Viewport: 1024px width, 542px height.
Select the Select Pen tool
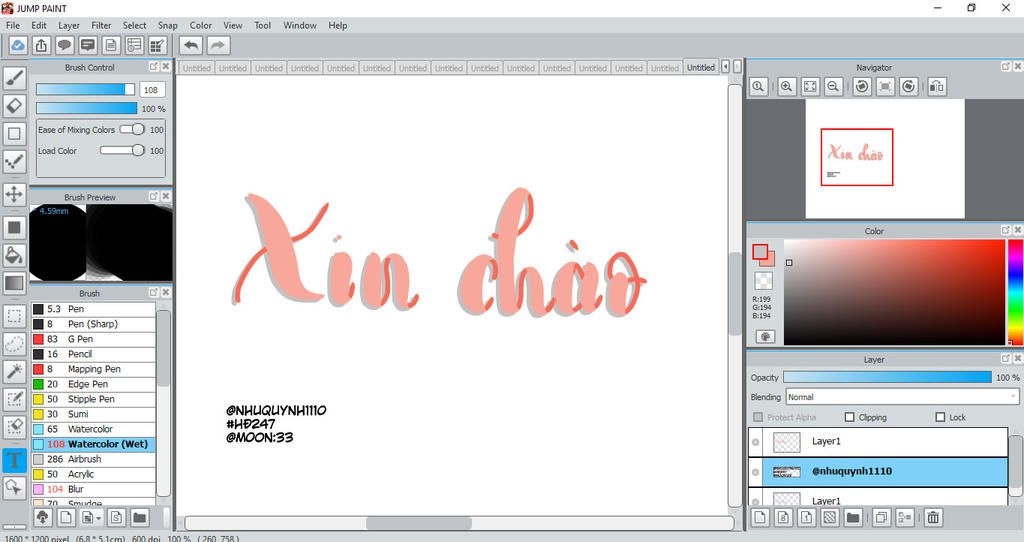click(14, 399)
